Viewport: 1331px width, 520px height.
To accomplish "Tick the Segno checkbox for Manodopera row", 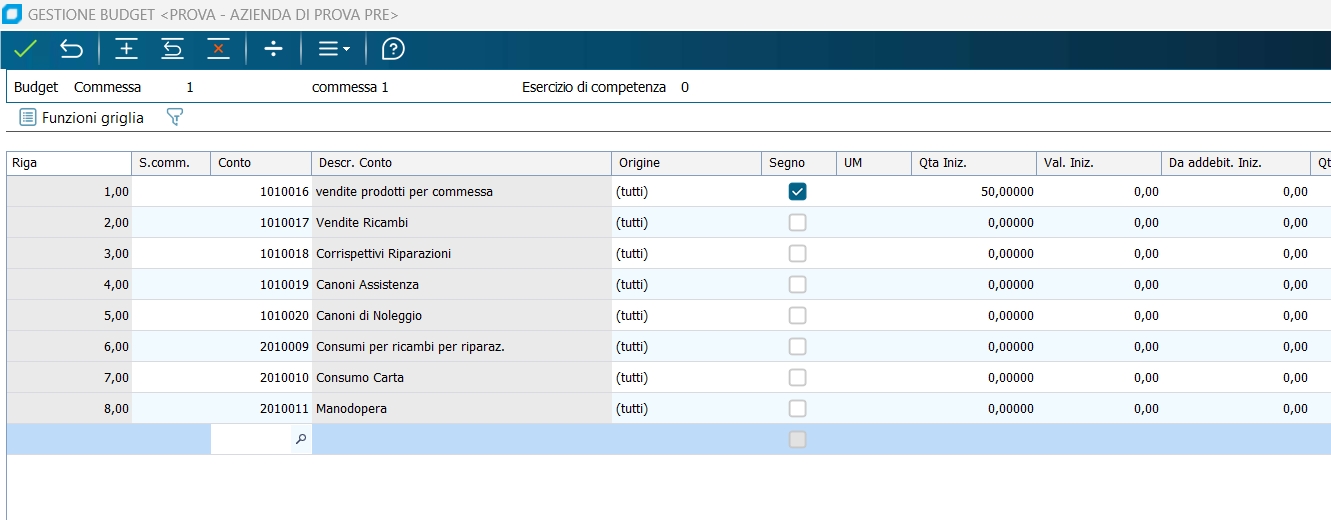I will [797, 408].
